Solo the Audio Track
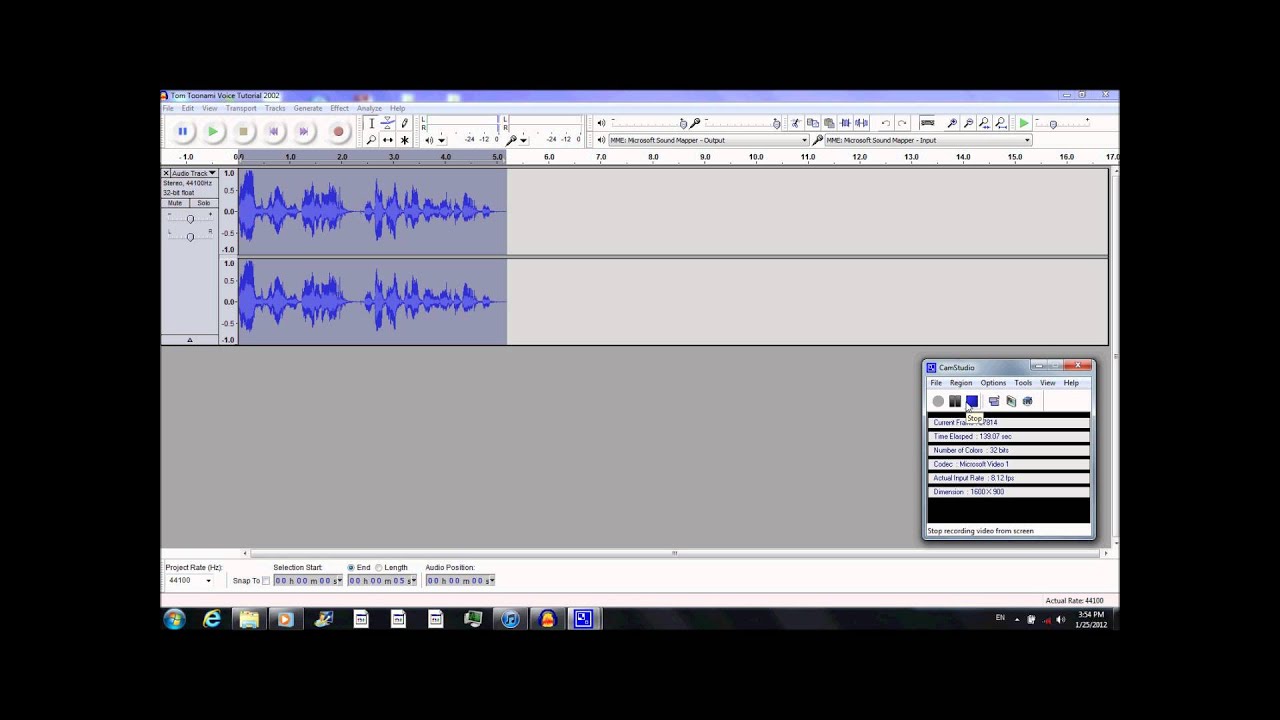1280x720 pixels. tap(203, 203)
